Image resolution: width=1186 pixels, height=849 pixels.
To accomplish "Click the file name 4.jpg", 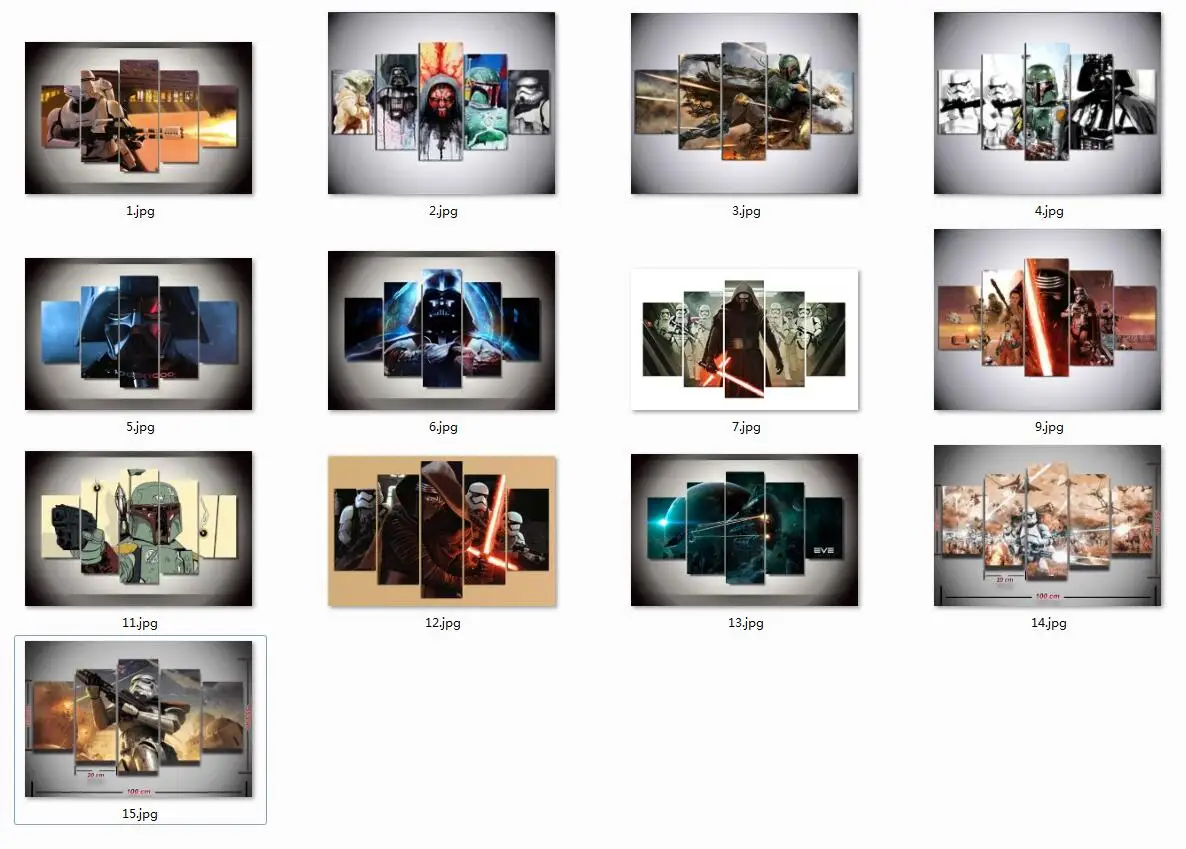I will [x=1049, y=211].
